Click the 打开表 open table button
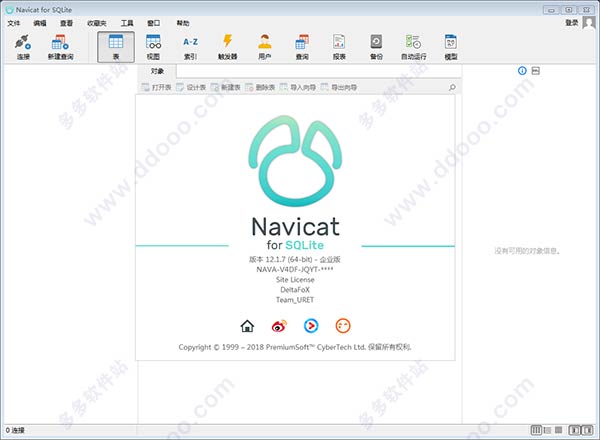The width and height of the screenshot is (600, 440). pyautogui.click(x=157, y=87)
